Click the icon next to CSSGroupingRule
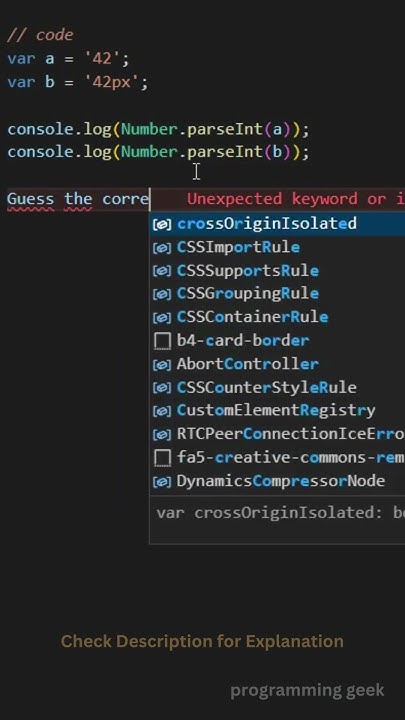The width and height of the screenshot is (405, 720). coord(162,294)
